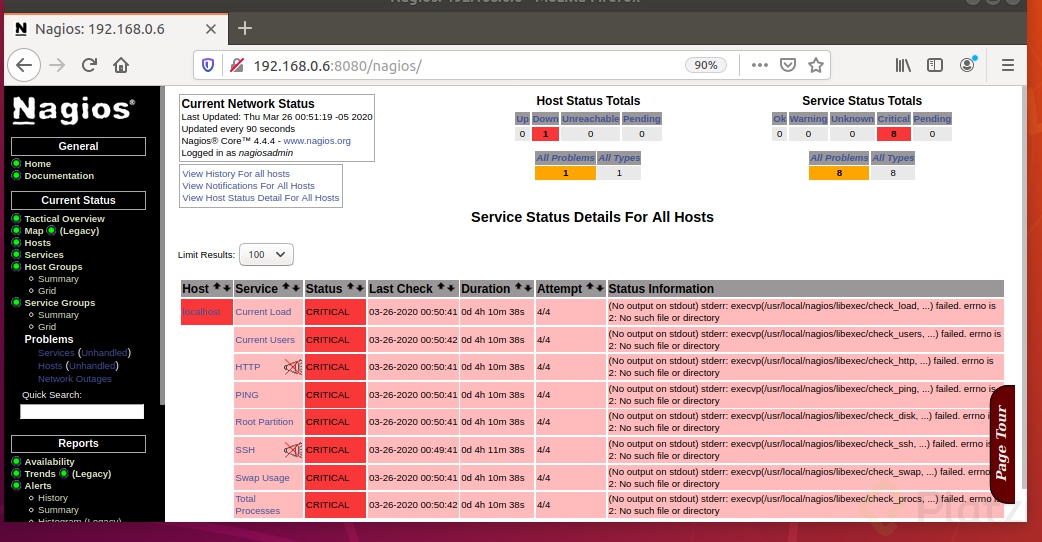Open the Services sidebar item
This screenshot has height=542, width=1042.
click(x=44, y=254)
